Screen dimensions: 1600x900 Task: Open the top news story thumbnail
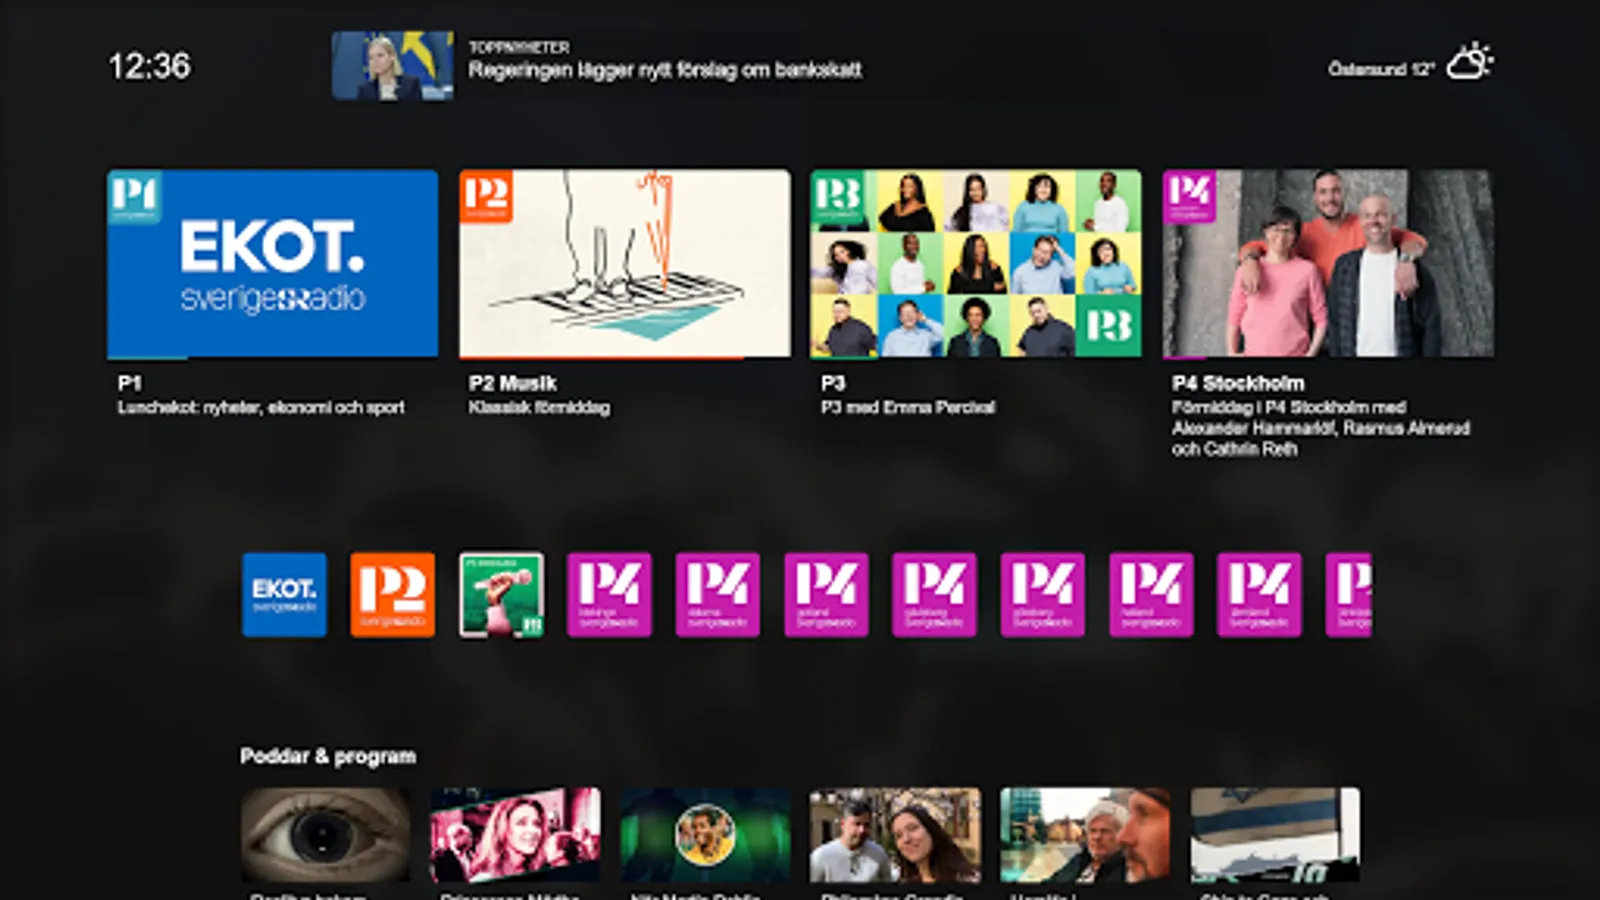(x=393, y=65)
